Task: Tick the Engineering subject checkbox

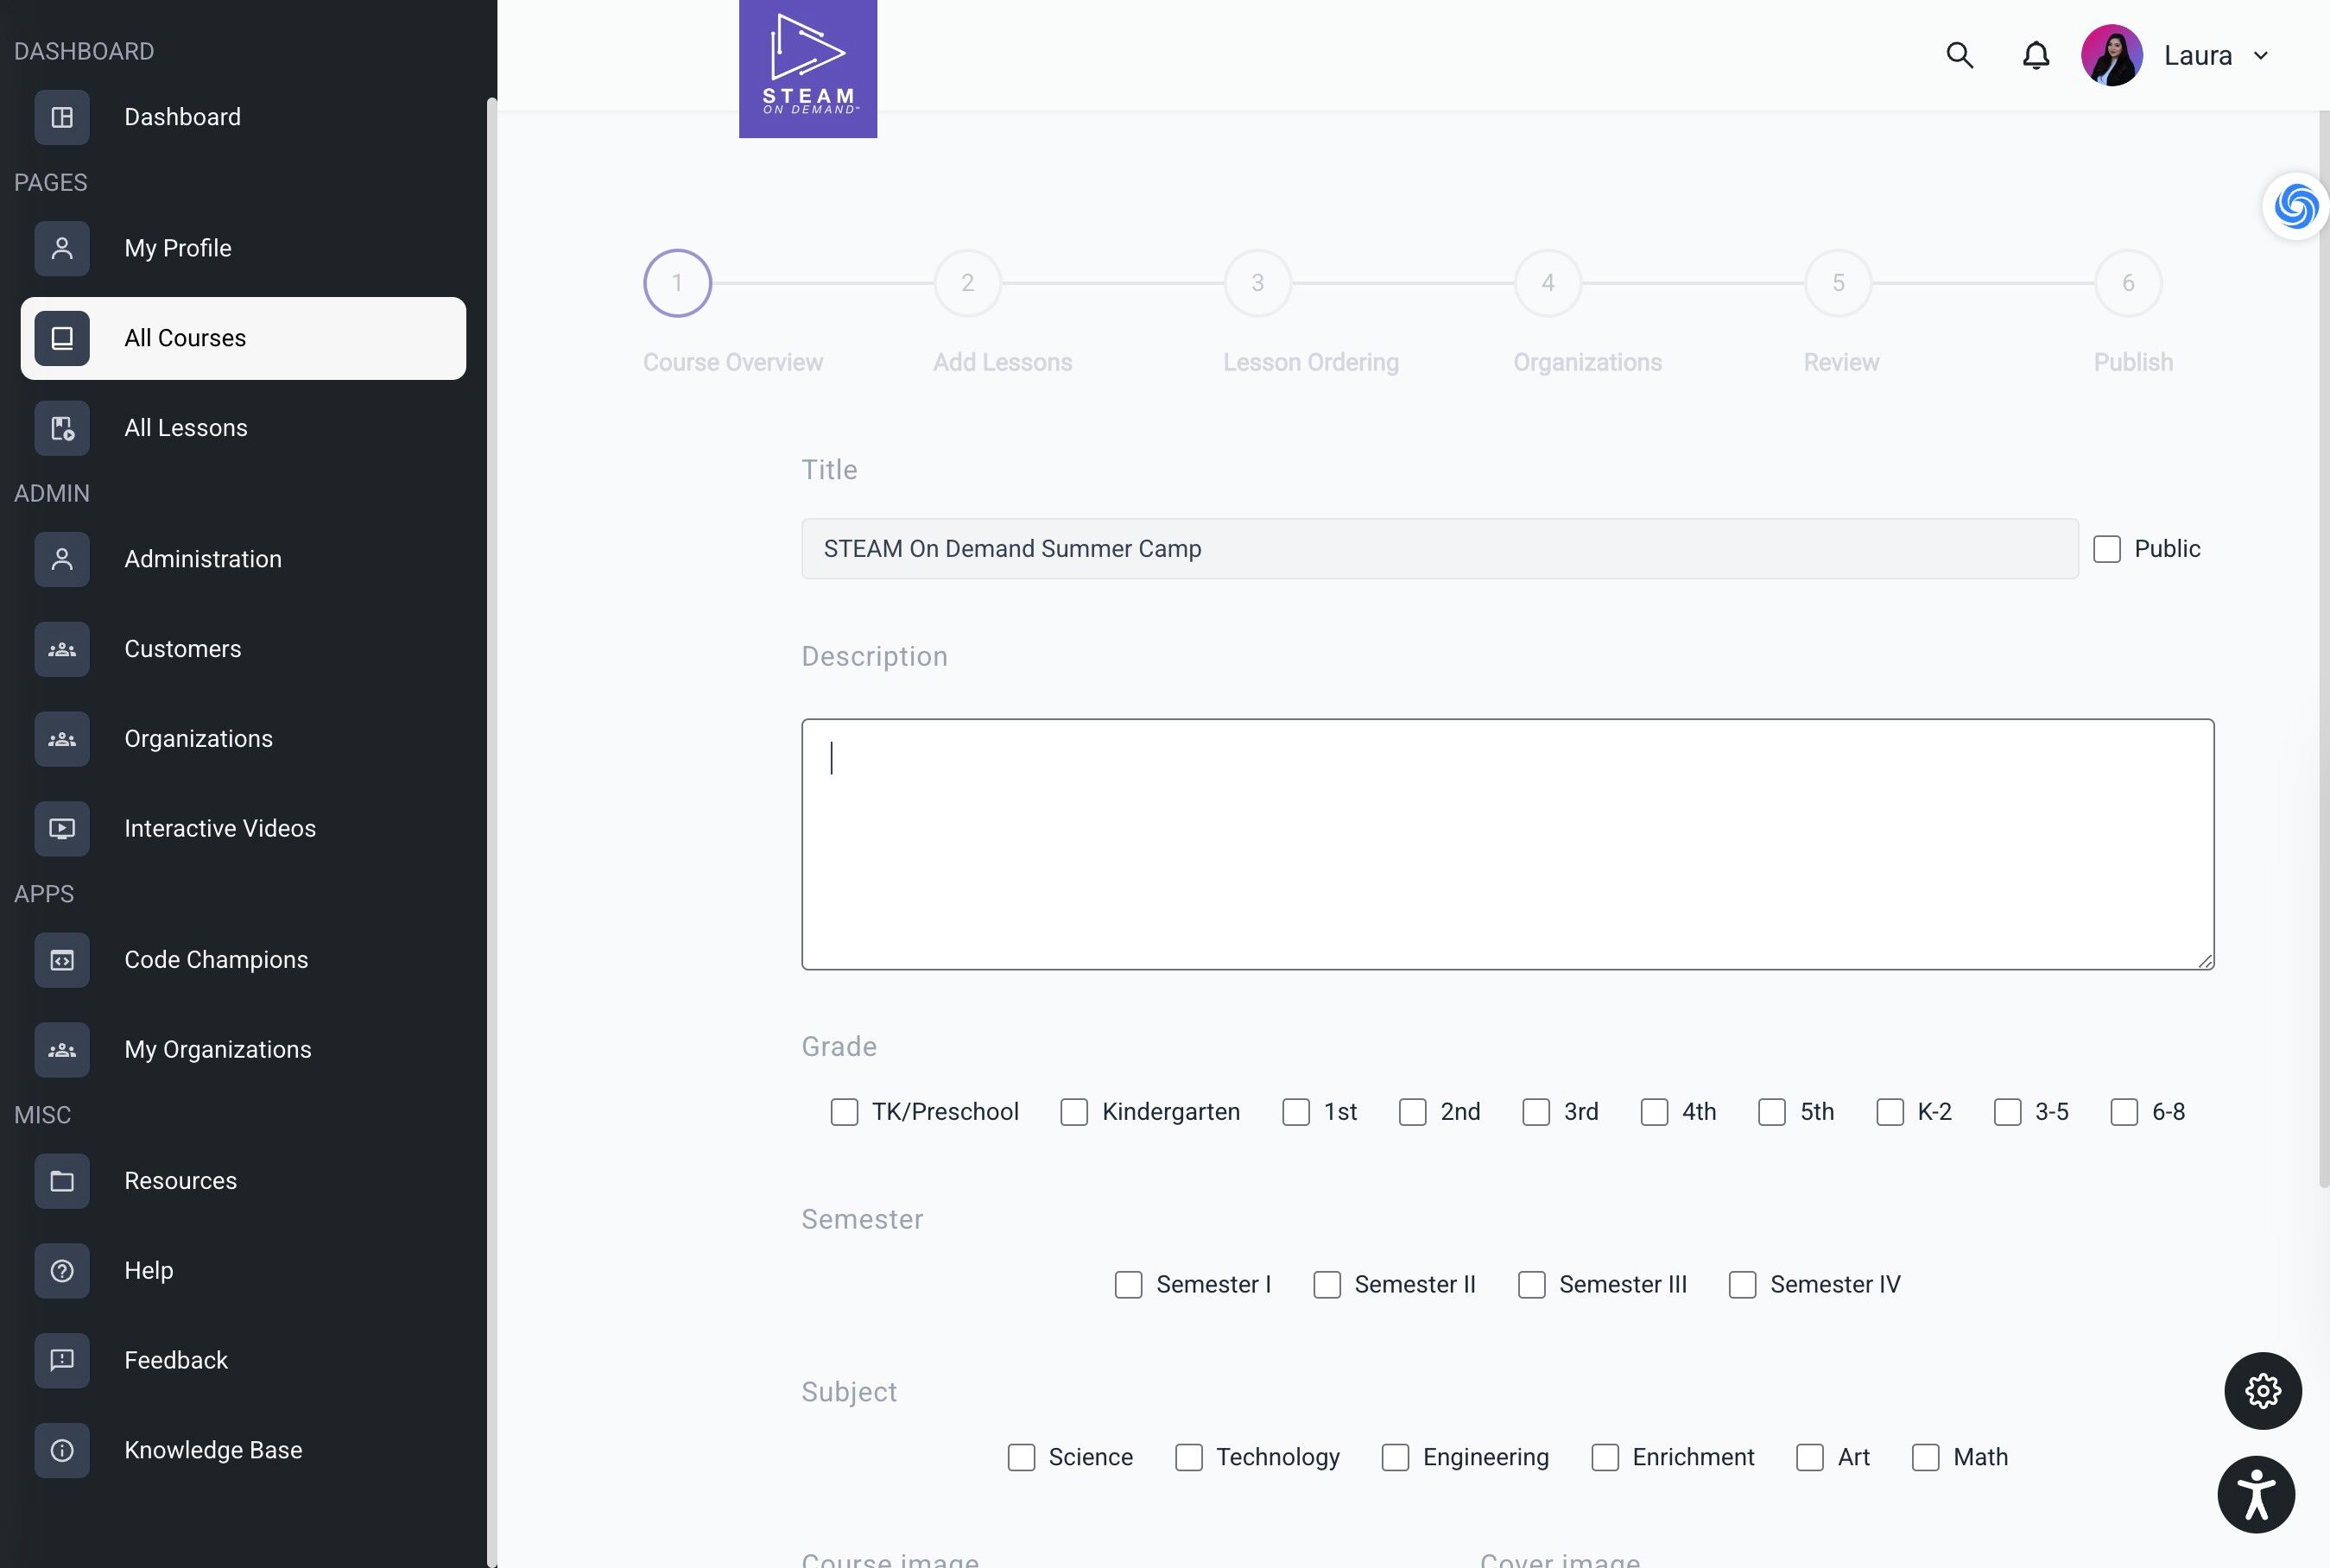Action: point(1395,1457)
